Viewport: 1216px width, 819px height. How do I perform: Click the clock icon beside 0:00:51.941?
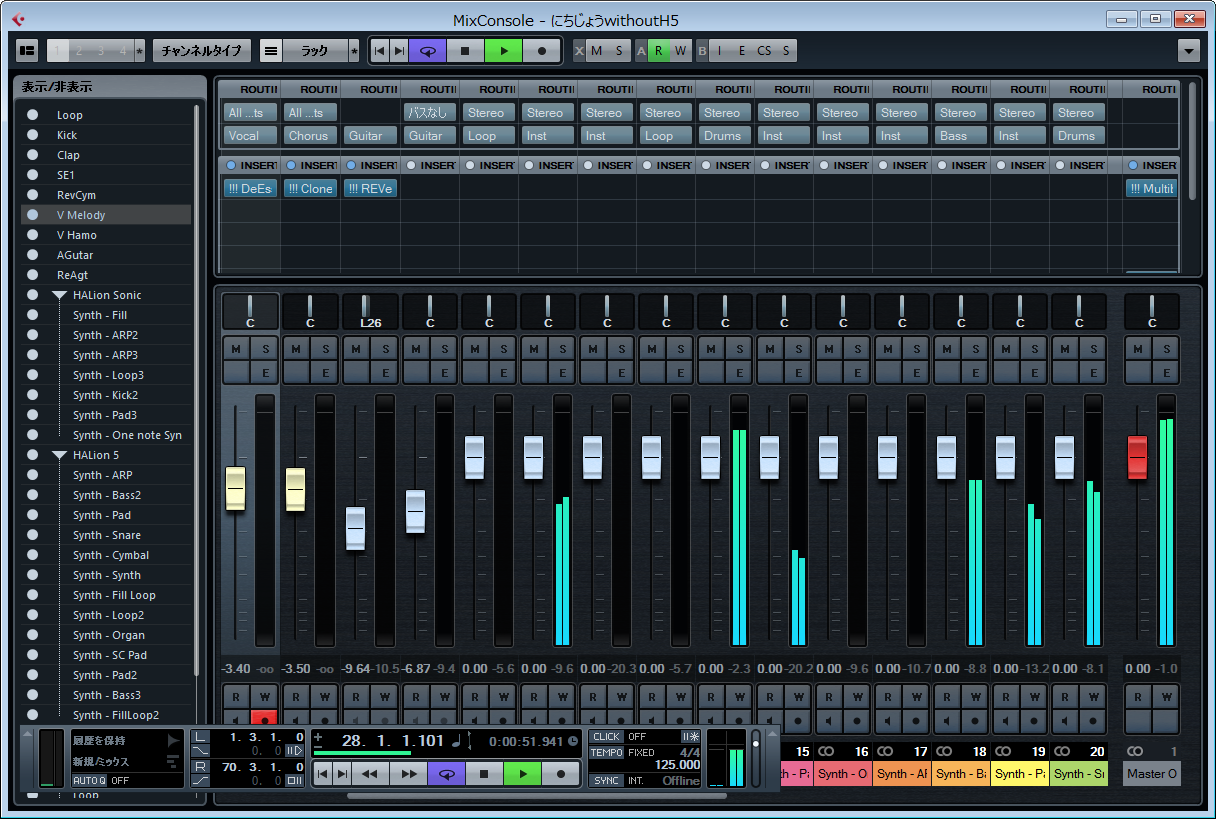[573, 741]
